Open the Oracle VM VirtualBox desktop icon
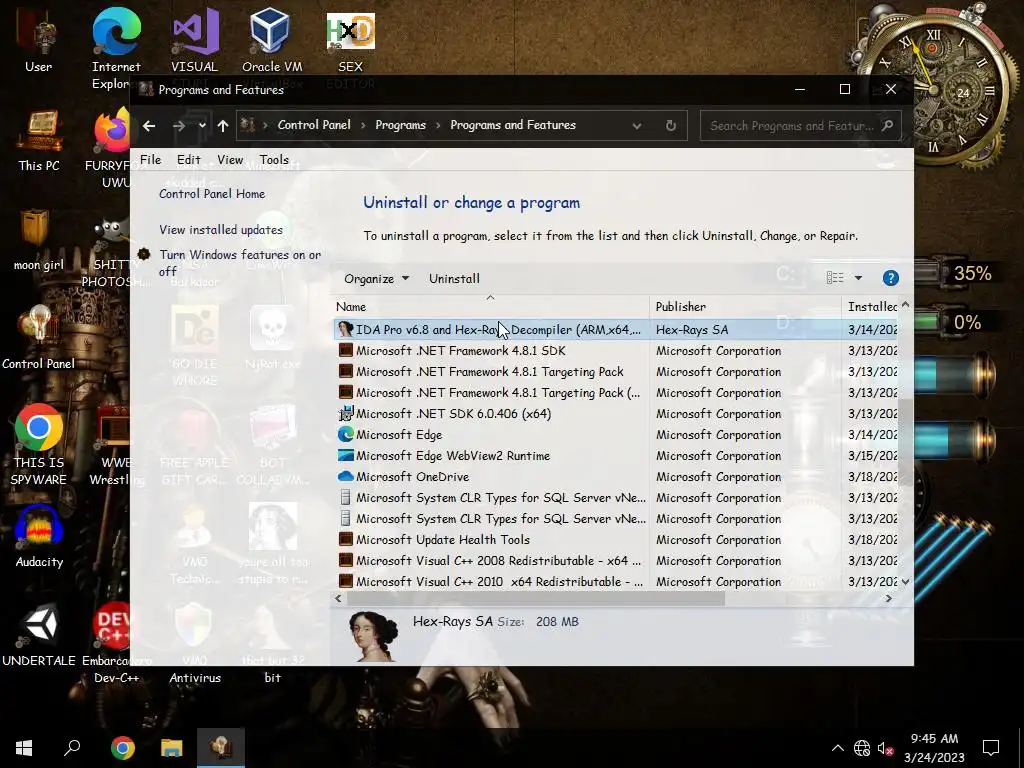Viewport: 1024px width, 768px height. pyautogui.click(x=272, y=40)
